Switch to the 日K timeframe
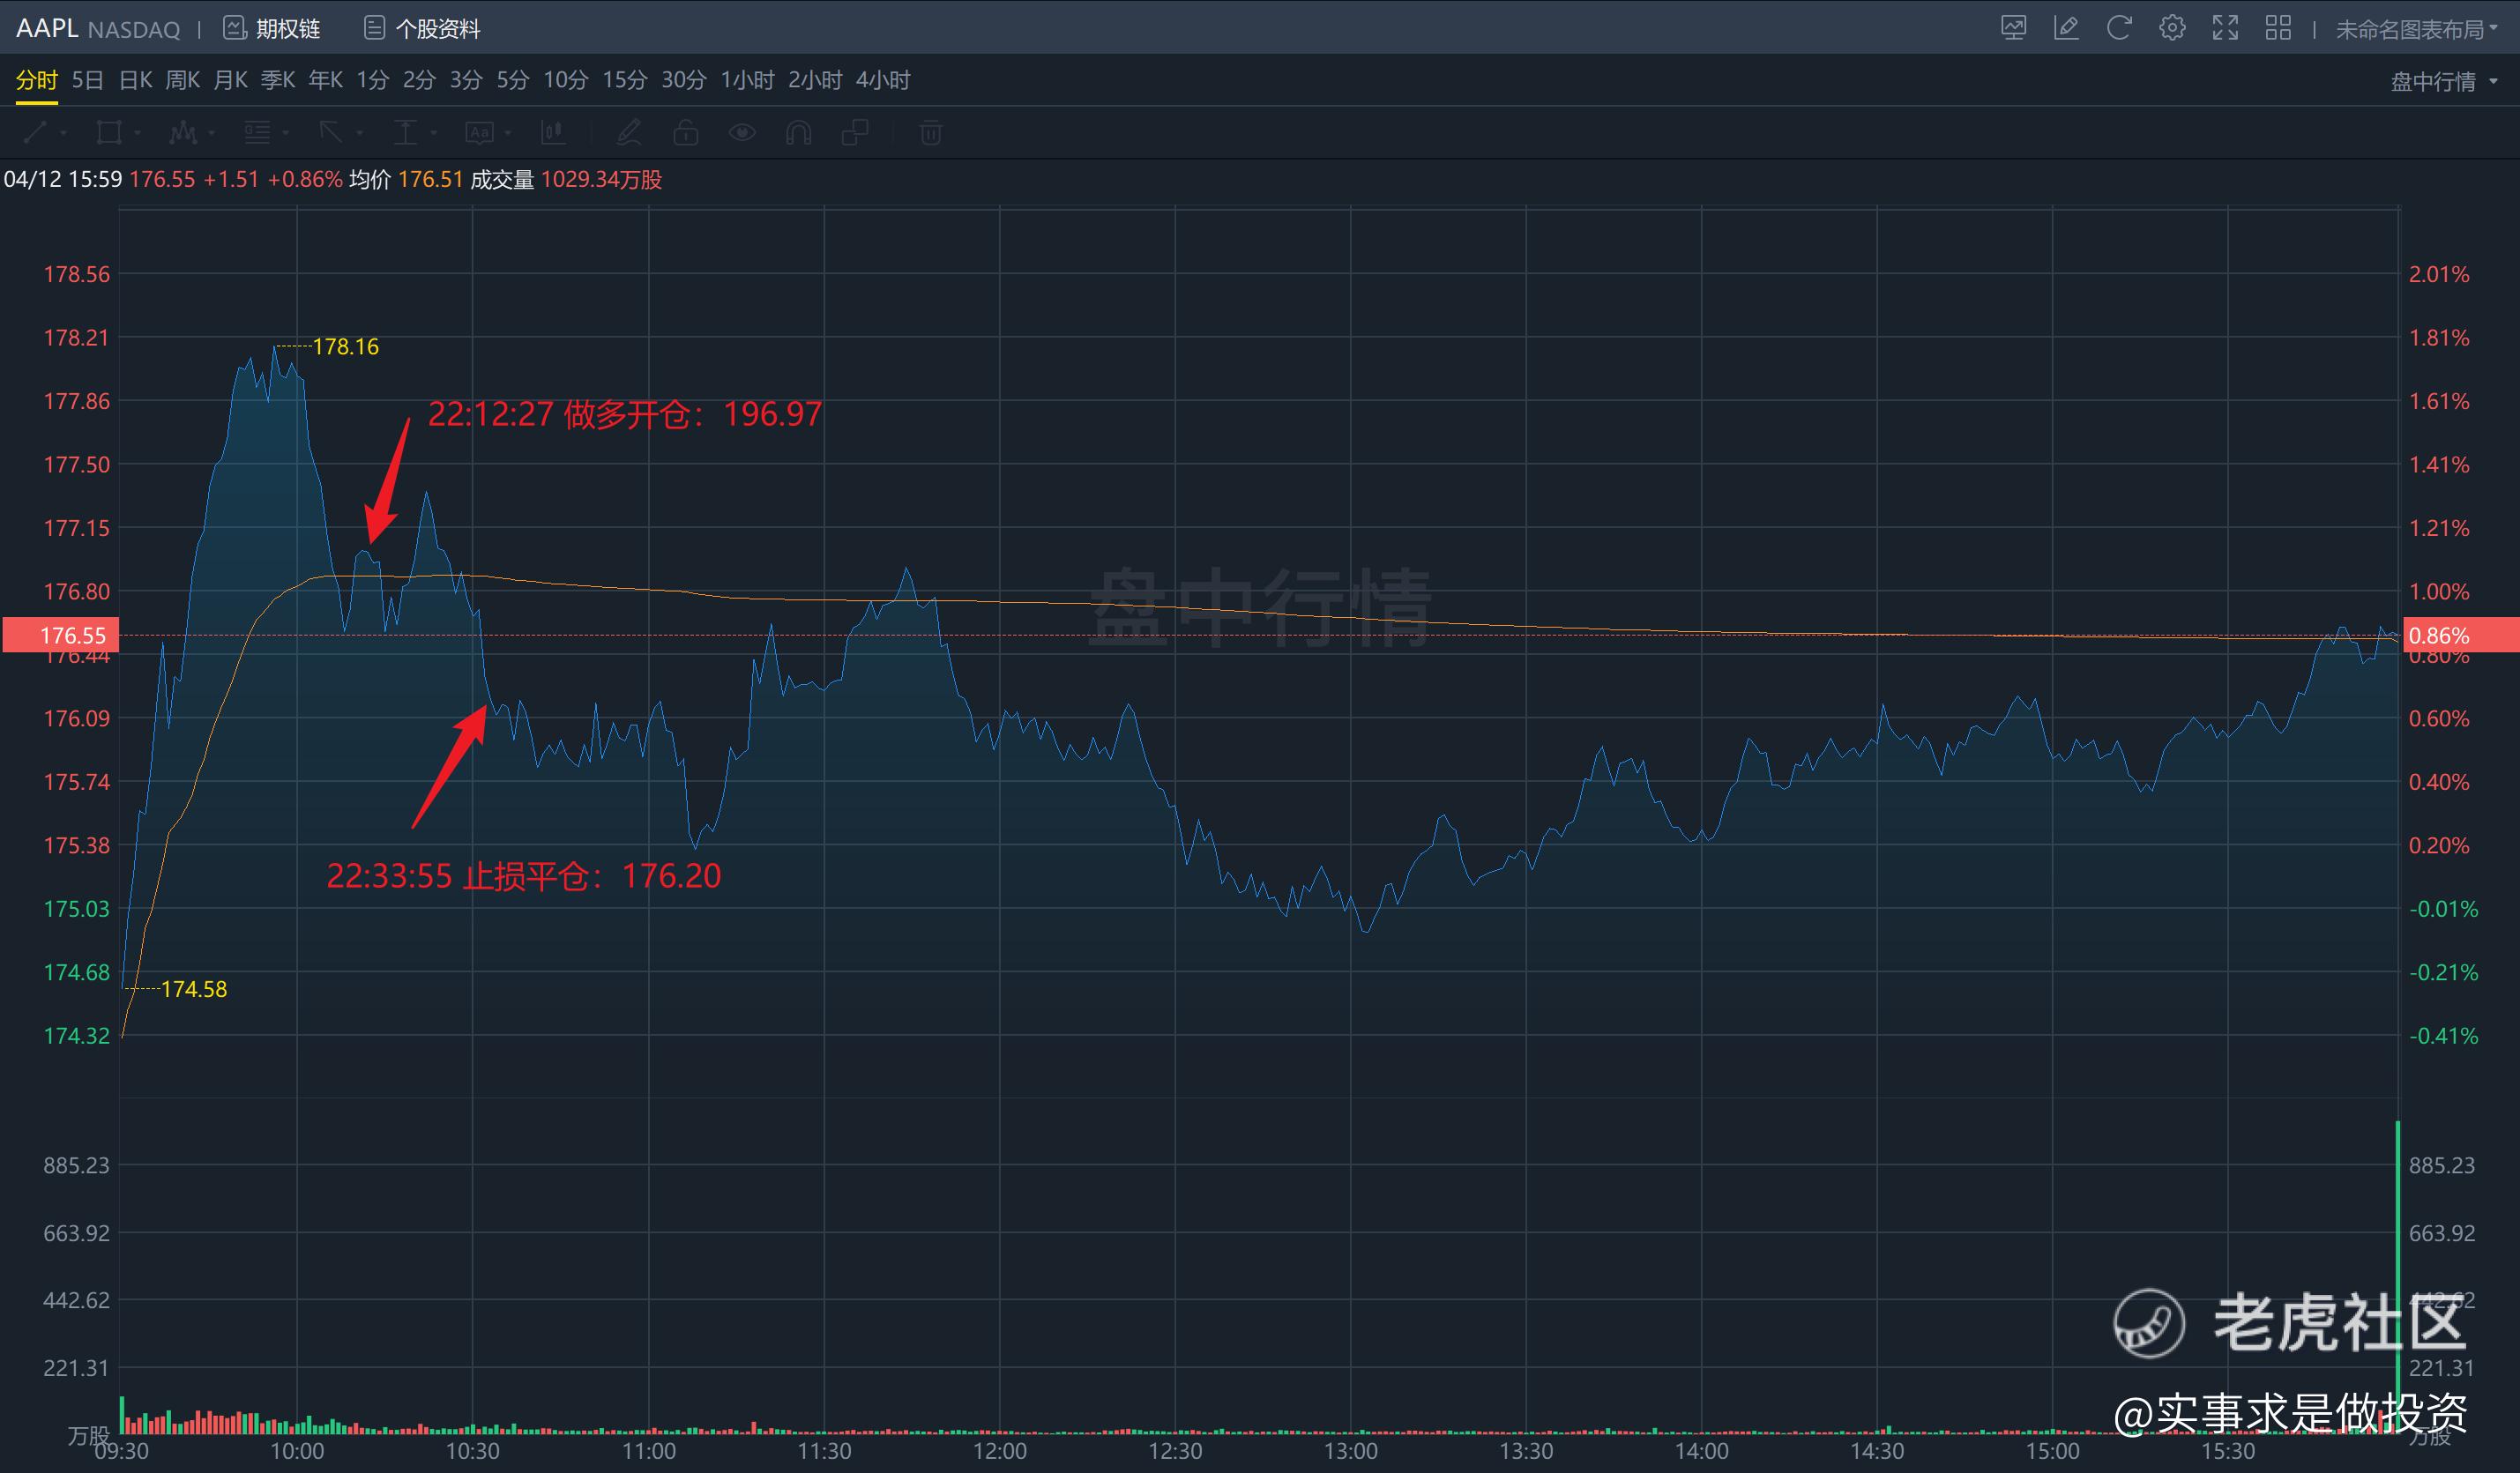The width and height of the screenshot is (2520, 1473). coord(135,80)
